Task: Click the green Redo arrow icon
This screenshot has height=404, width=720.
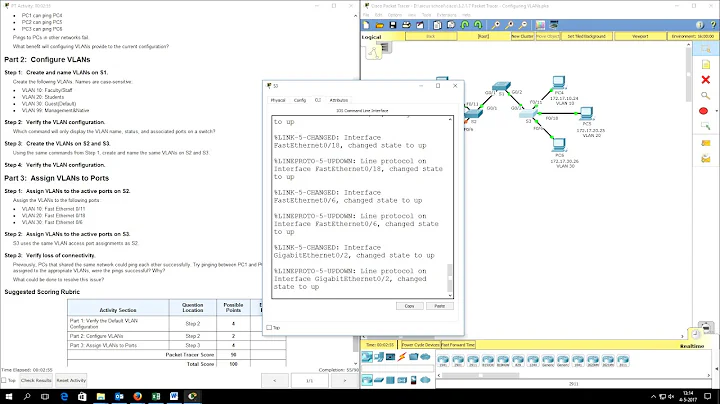Action: point(478,25)
